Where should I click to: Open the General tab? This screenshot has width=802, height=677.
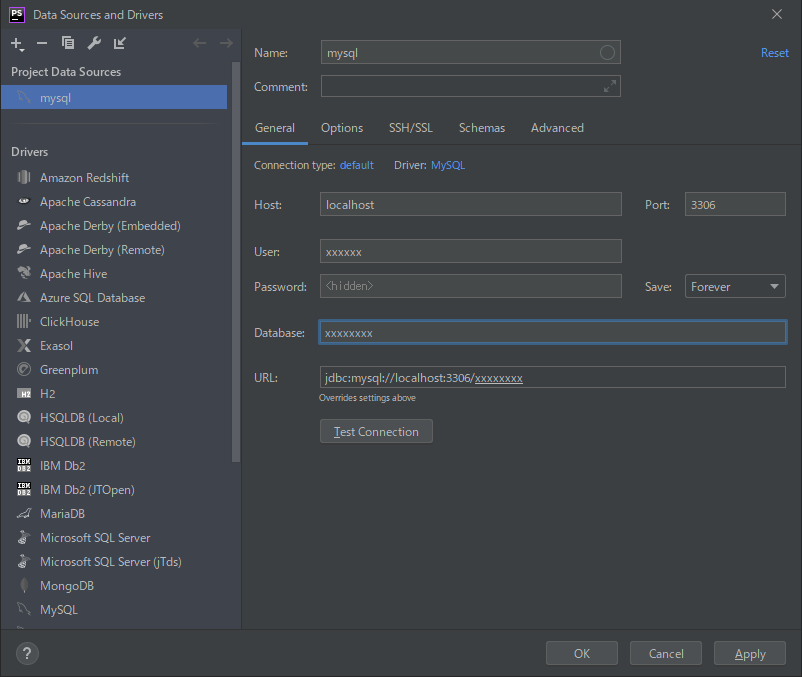click(275, 128)
